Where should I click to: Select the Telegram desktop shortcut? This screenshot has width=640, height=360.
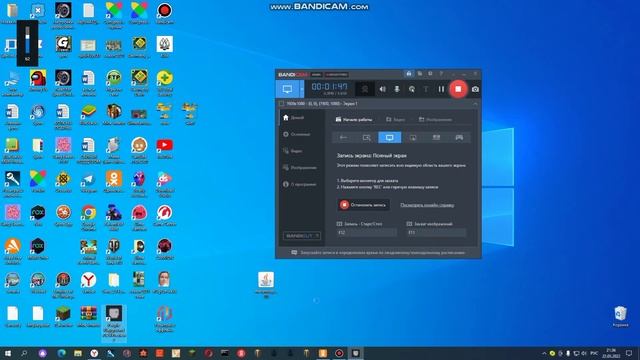[89, 182]
